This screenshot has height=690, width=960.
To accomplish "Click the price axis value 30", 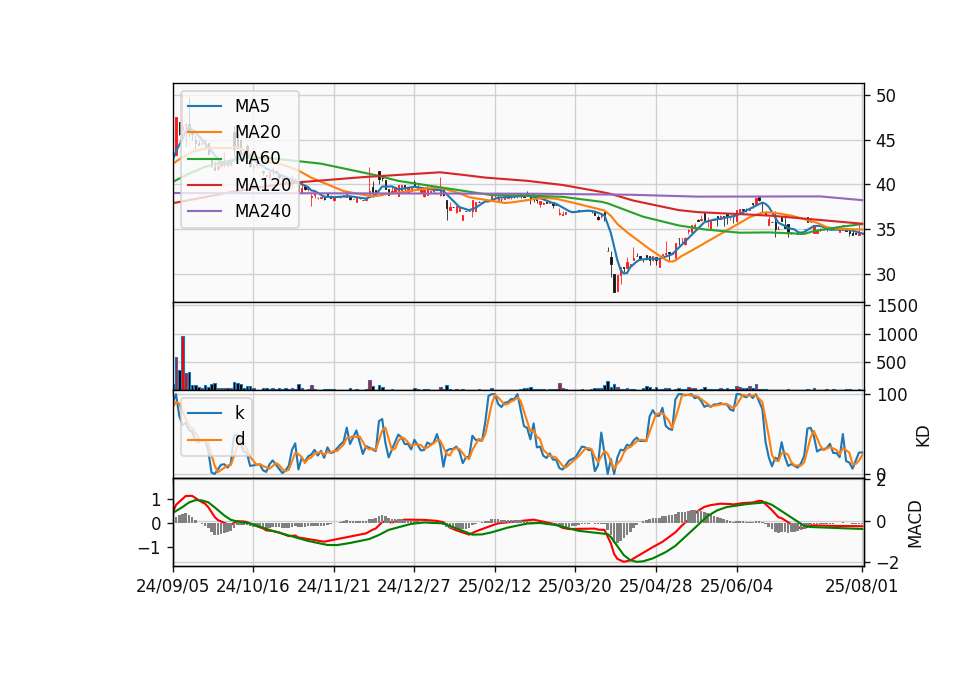I will [885, 275].
